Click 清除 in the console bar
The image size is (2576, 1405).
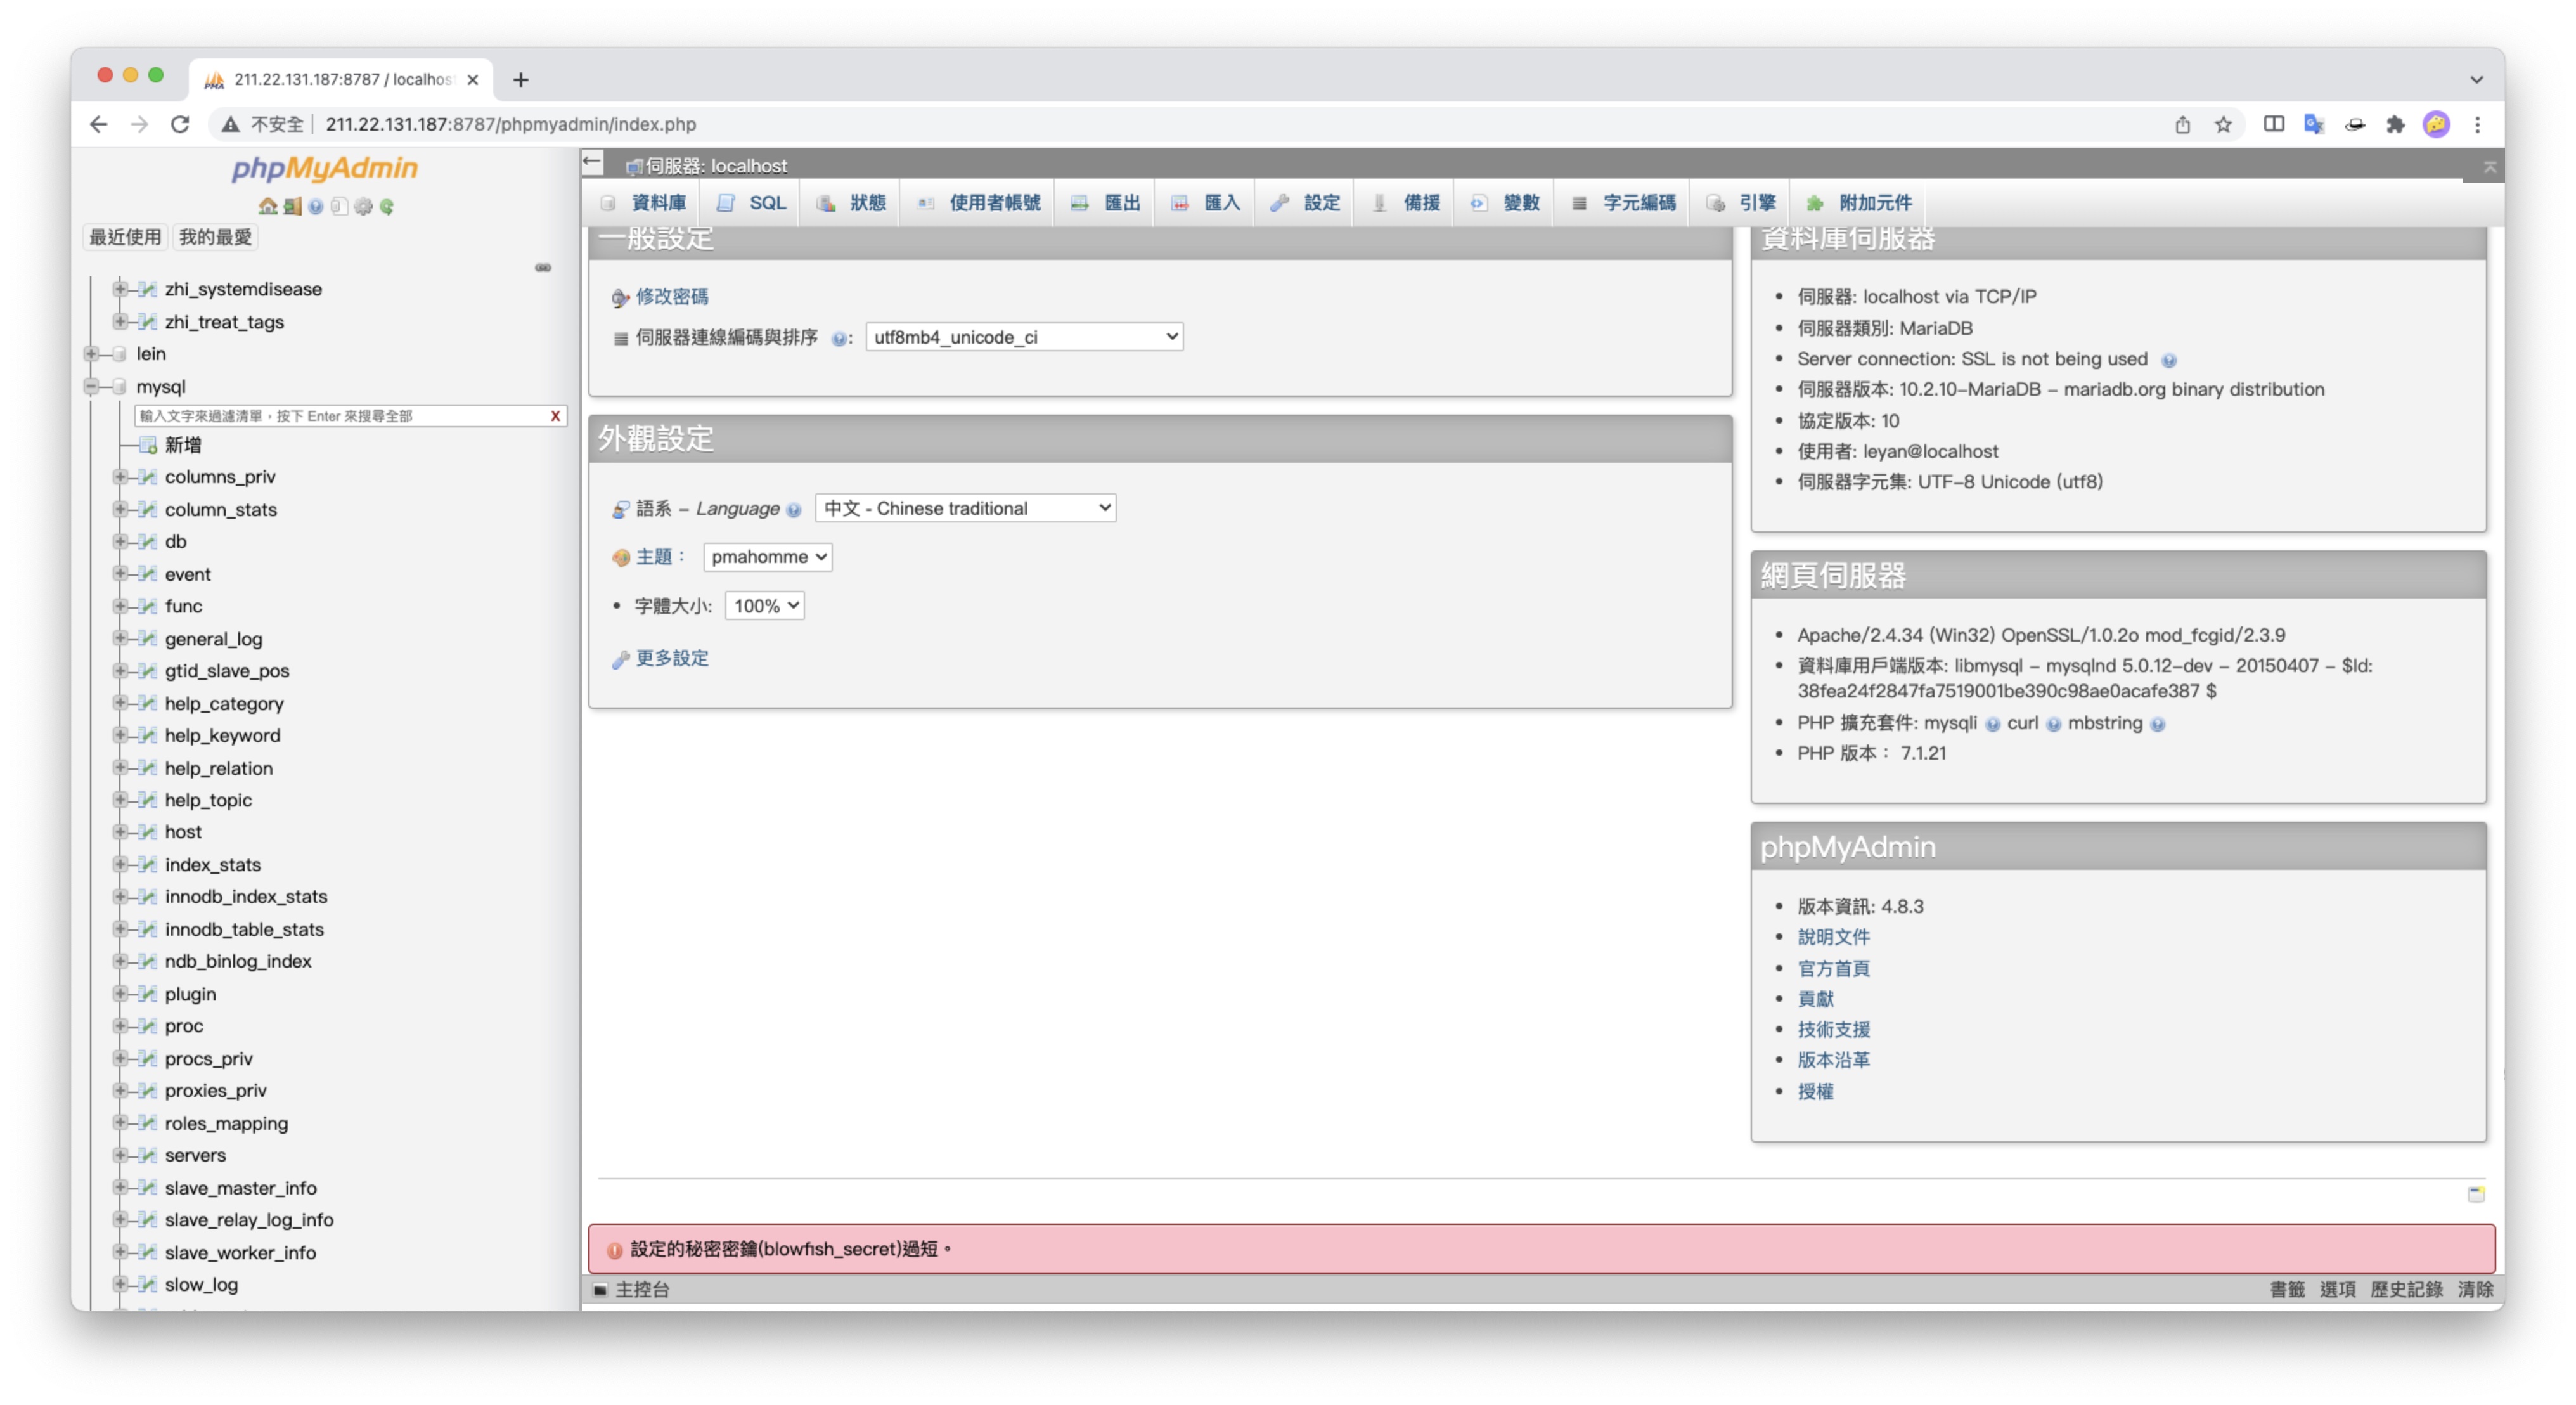2475,1289
